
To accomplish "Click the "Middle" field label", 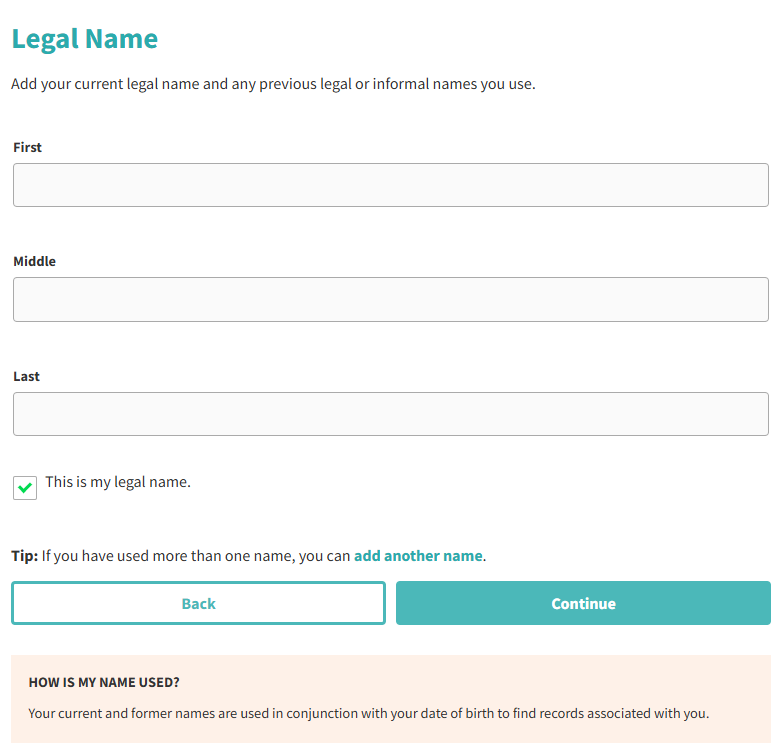I will point(35,261).
